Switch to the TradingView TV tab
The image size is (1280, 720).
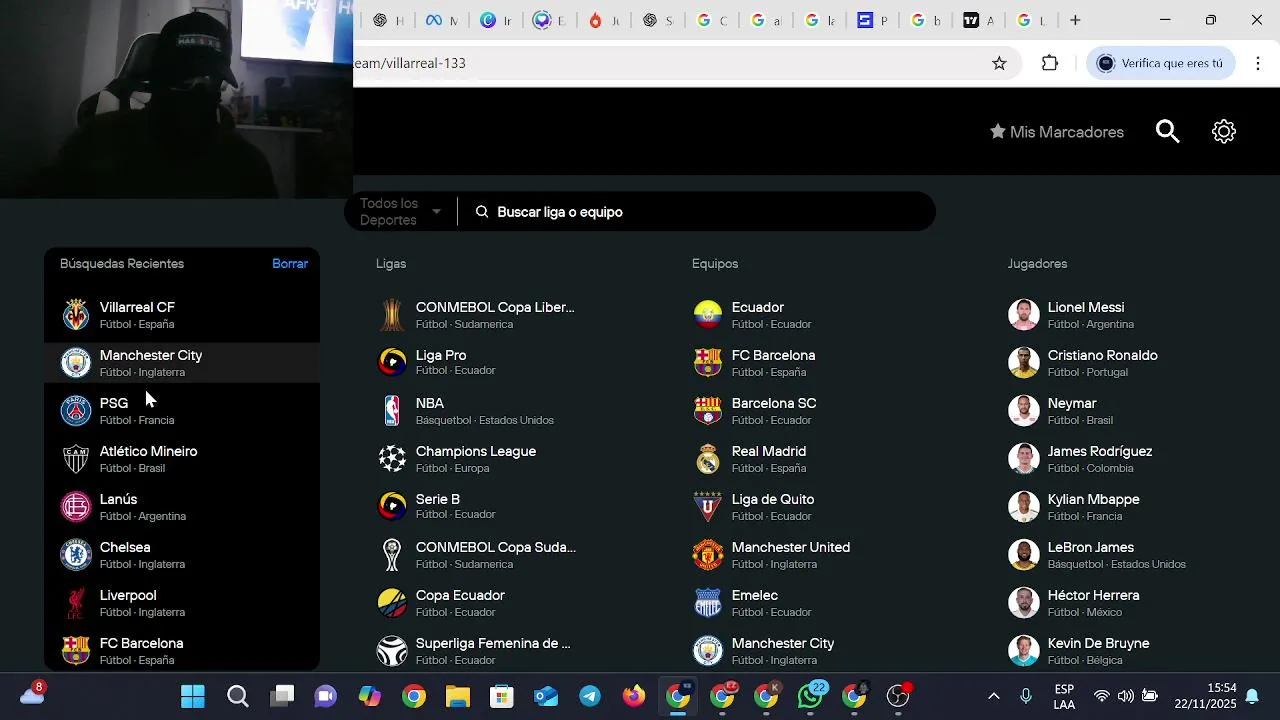click(979, 20)
